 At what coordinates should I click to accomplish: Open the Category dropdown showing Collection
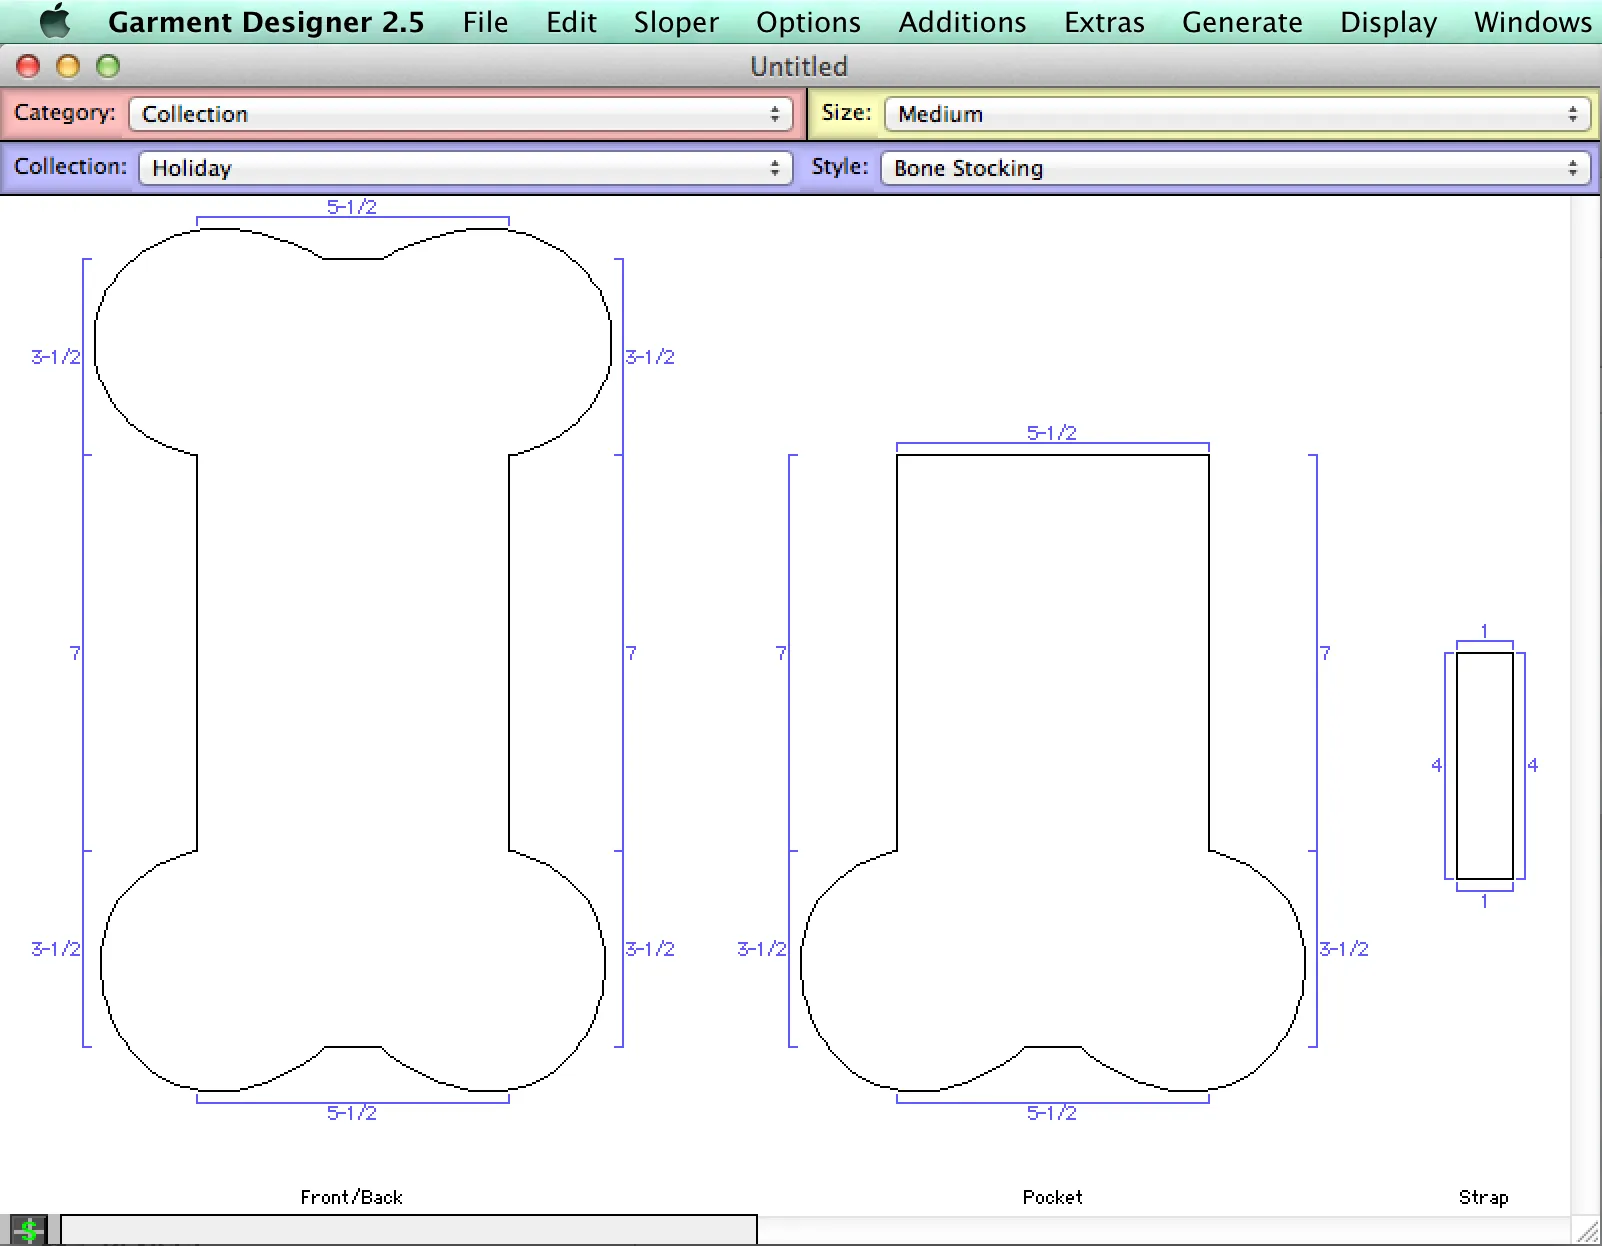tap(461, 114)
